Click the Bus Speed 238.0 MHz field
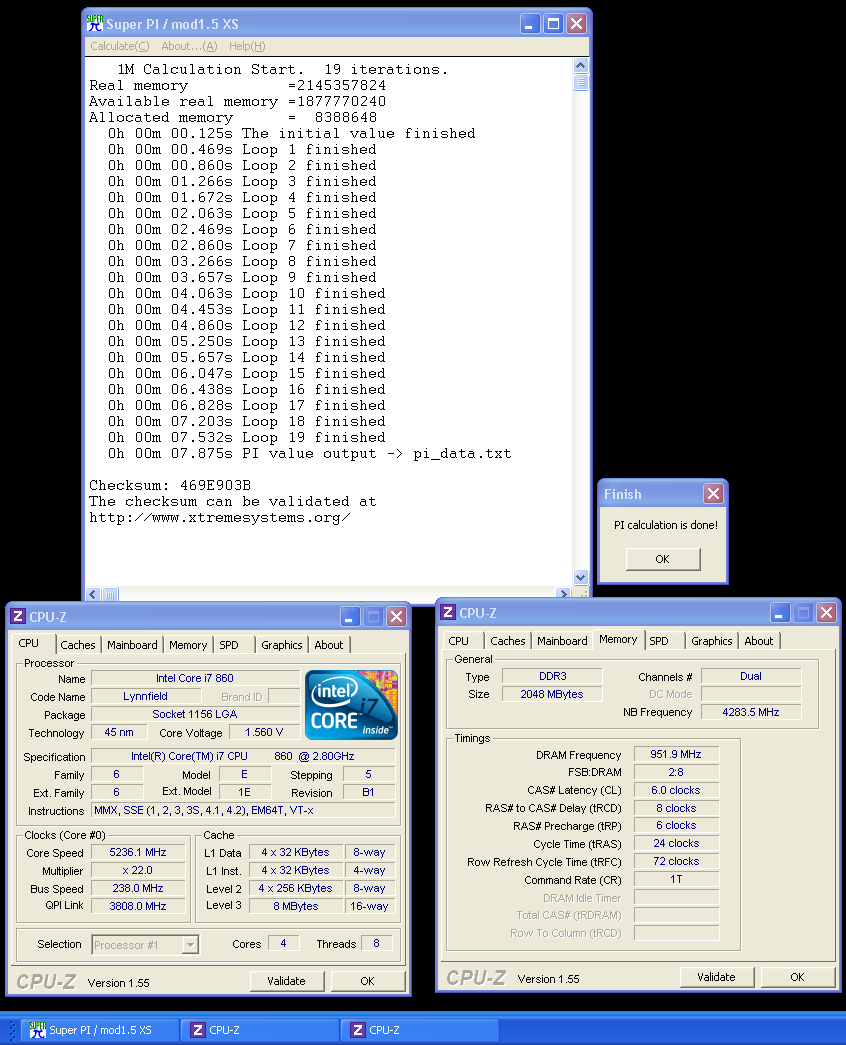 [138, 888]
